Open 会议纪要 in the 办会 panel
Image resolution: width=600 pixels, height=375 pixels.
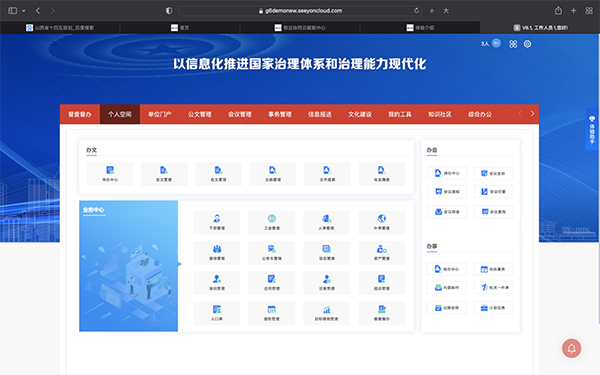click(494, 191)
